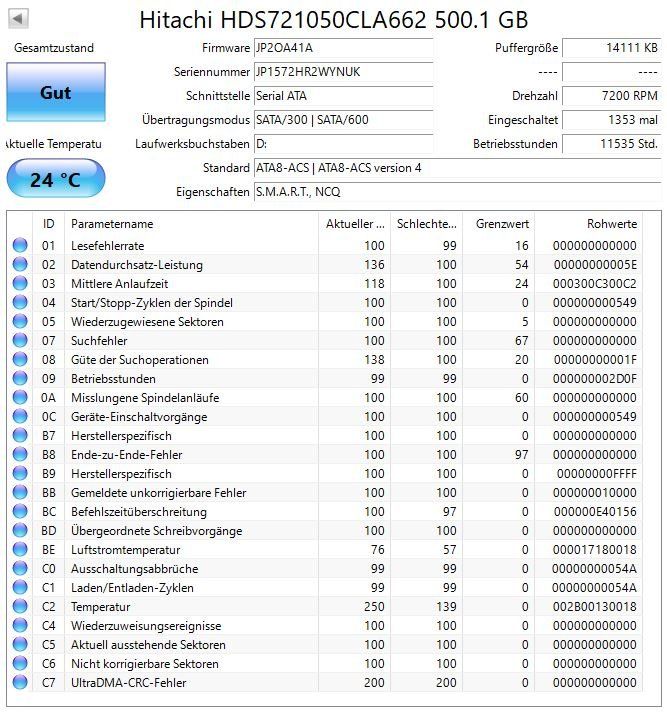Click status circle for Laden/Entladen-Zyklen row

20,587
